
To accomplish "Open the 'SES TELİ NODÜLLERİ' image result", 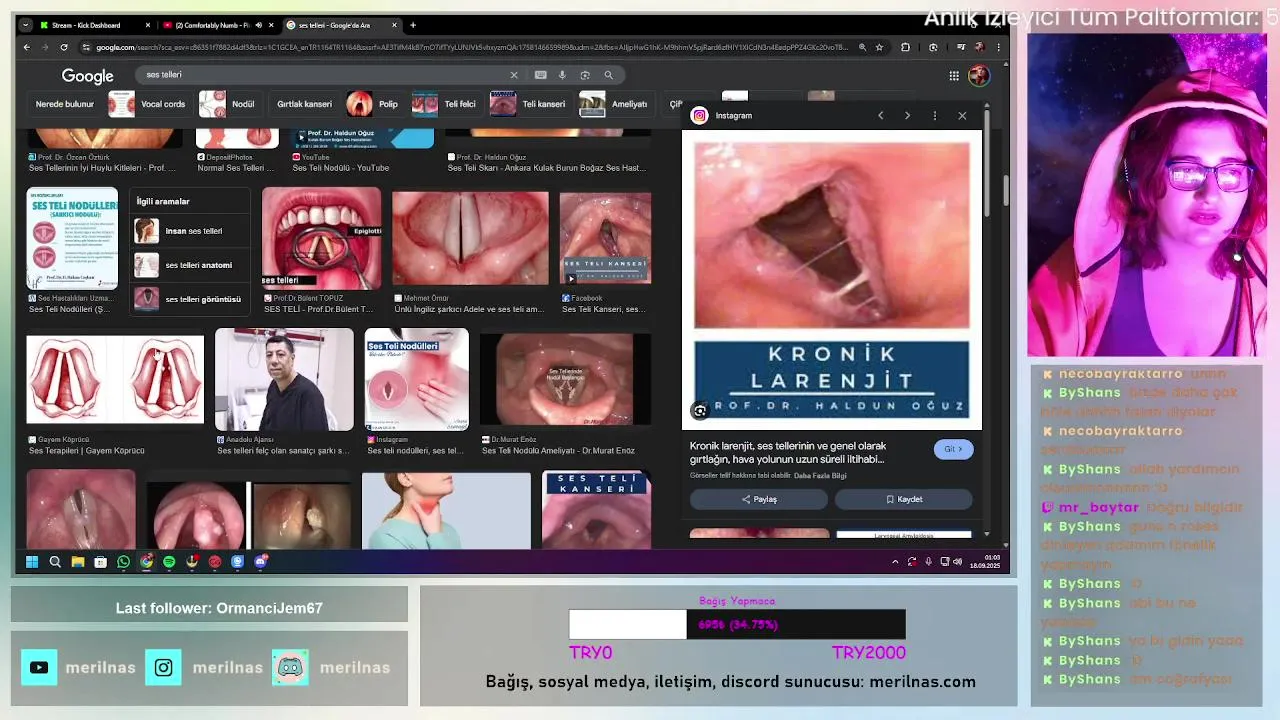I will coord(72,238).
